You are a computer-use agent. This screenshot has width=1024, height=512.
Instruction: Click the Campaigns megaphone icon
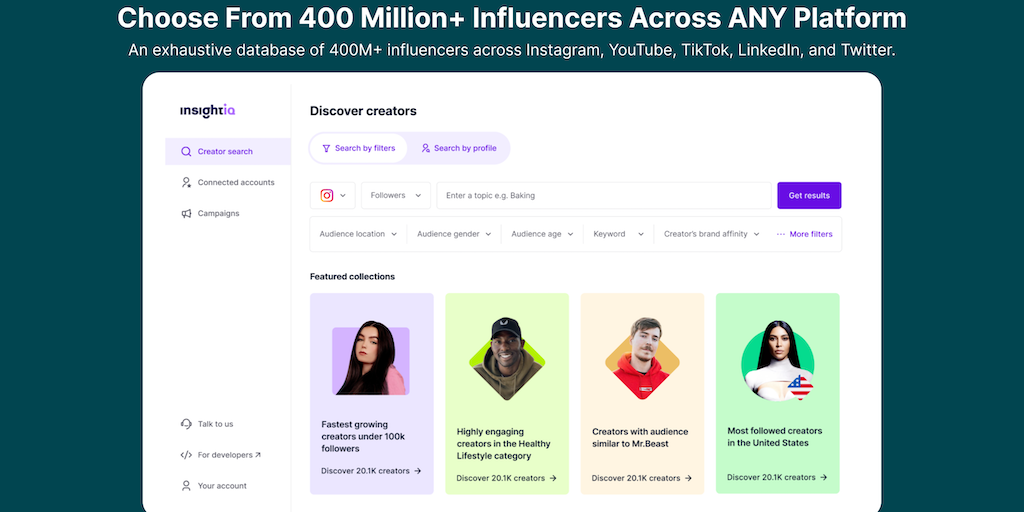[x=186, y=214]
